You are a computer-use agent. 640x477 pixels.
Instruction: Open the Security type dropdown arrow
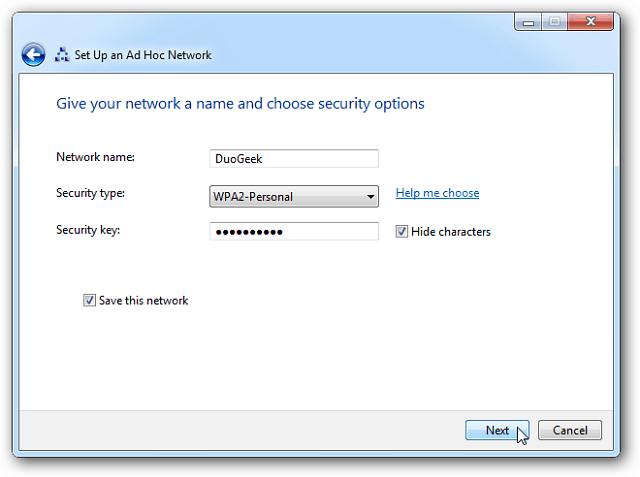(370, 197)
